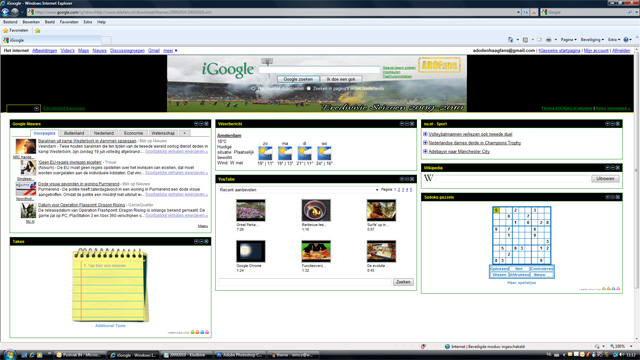Open the blue help question mark icon
The width and height of the screenshot is (640, 360).
coord(626,40)
